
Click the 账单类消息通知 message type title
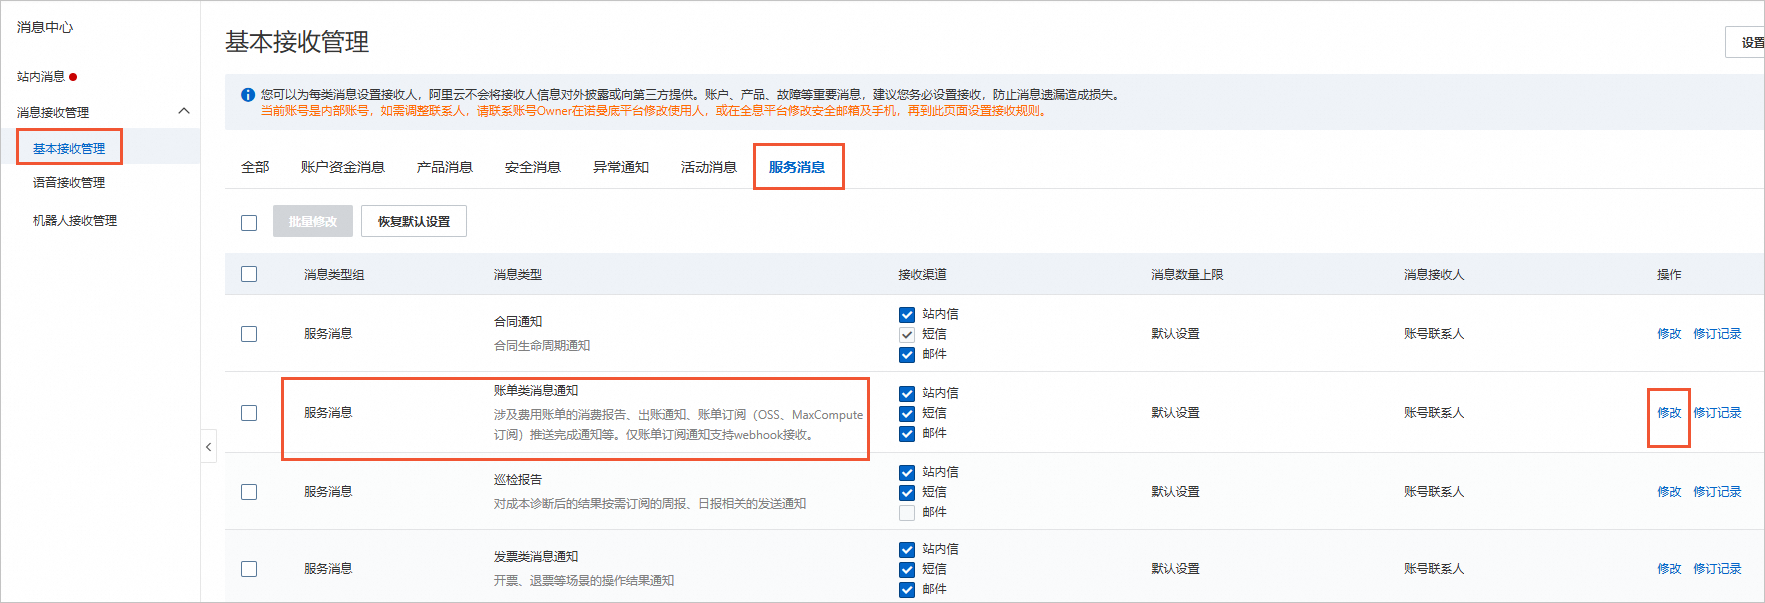click(536, 391)
